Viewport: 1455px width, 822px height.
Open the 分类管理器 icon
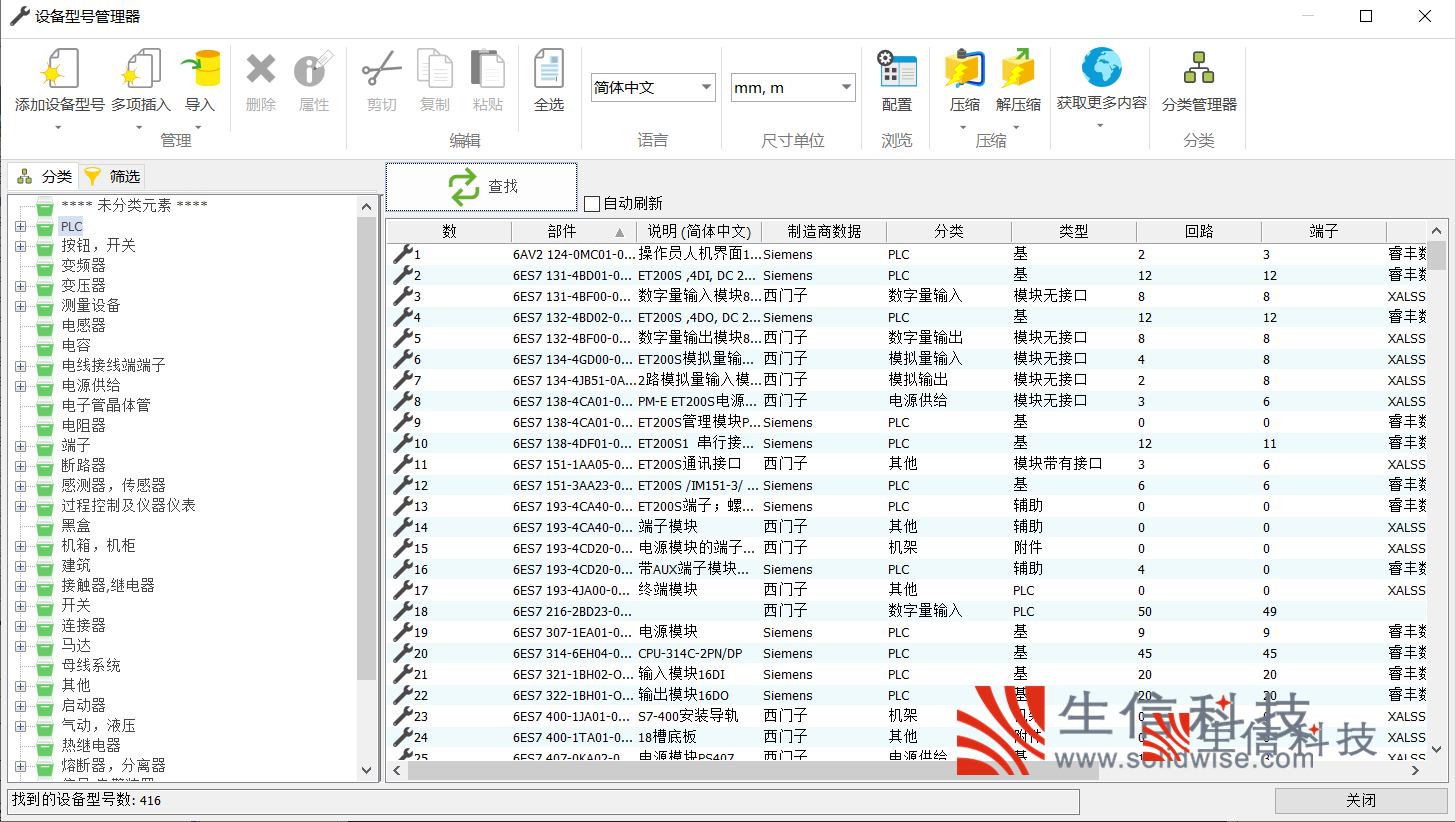click(x=1199, y=69)
